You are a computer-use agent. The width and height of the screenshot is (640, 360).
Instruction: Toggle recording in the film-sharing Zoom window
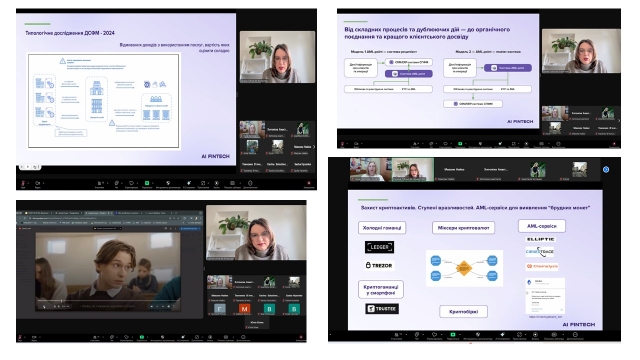coord(210,337)
